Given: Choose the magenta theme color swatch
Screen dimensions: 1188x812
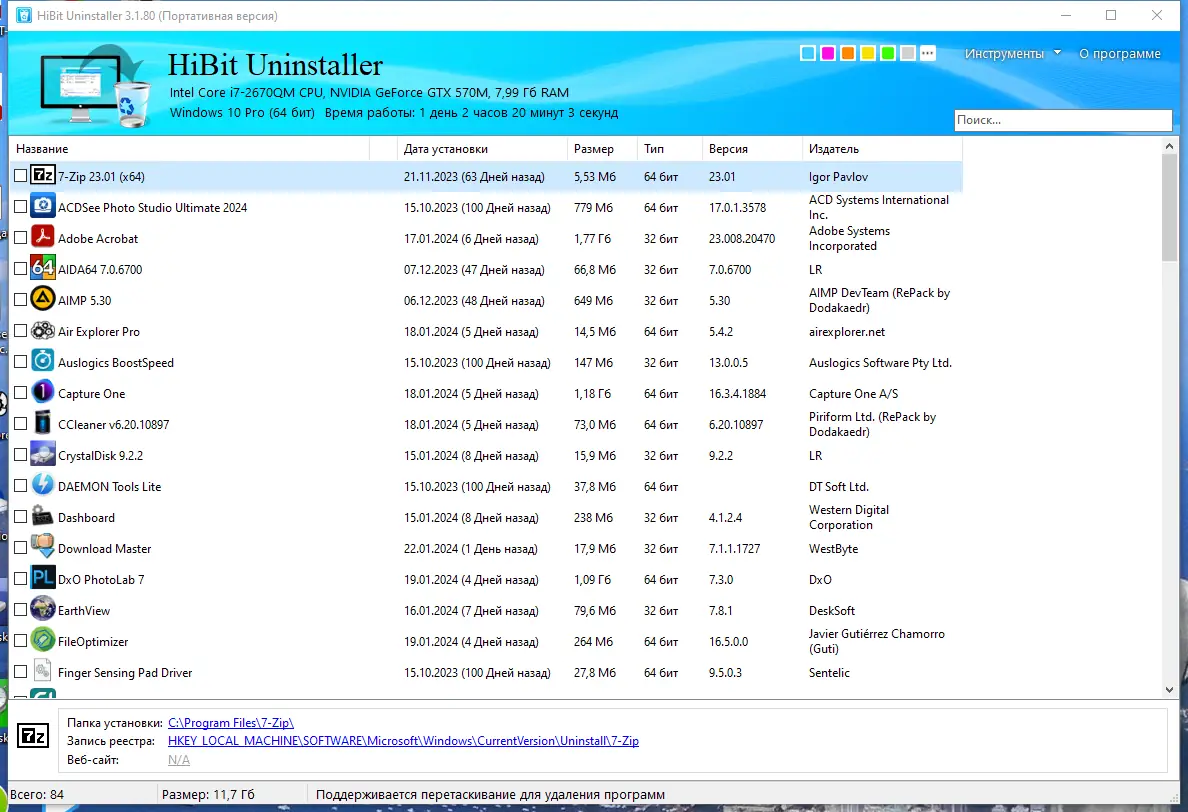Looking at the screenshot, I should pyautogui.click(x=828, y=53).
